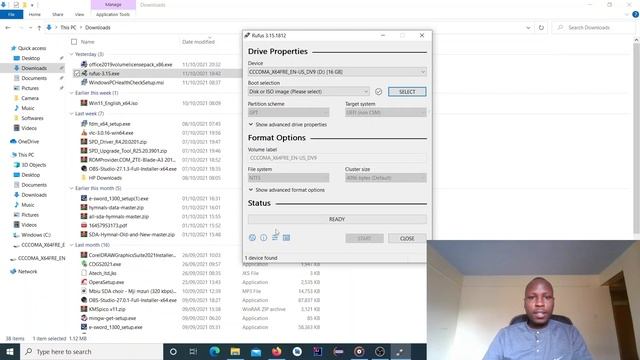Click the Rufus USB taskbar icon
The width and height of the screenshot is (640, 360).
(x=400, y=351)
